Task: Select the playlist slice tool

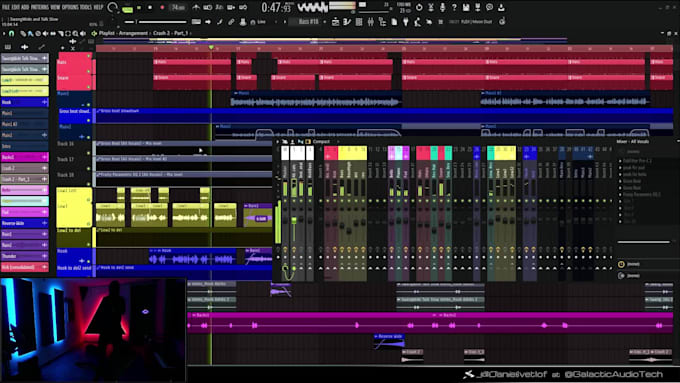Action: [60, 33]
